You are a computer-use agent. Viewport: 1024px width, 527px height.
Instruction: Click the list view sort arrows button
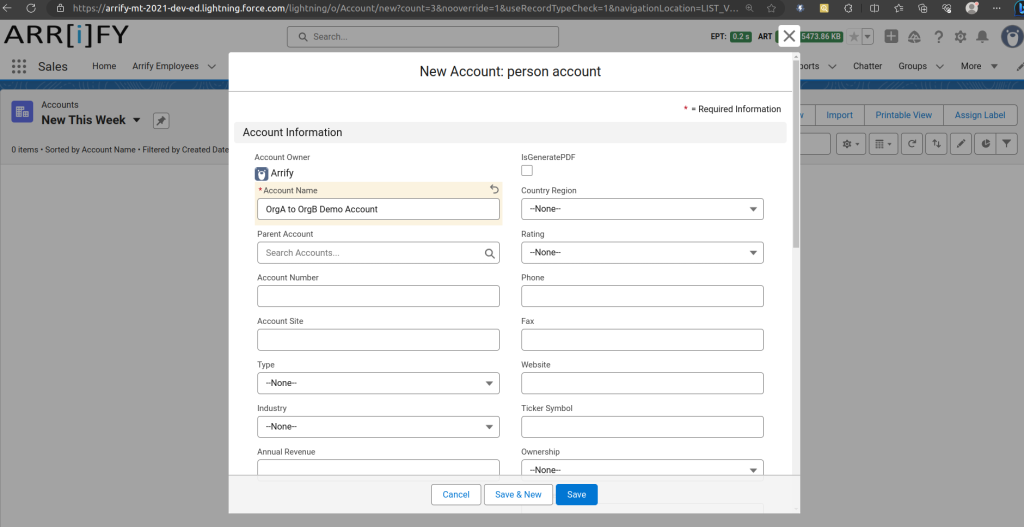pos(936,144)
